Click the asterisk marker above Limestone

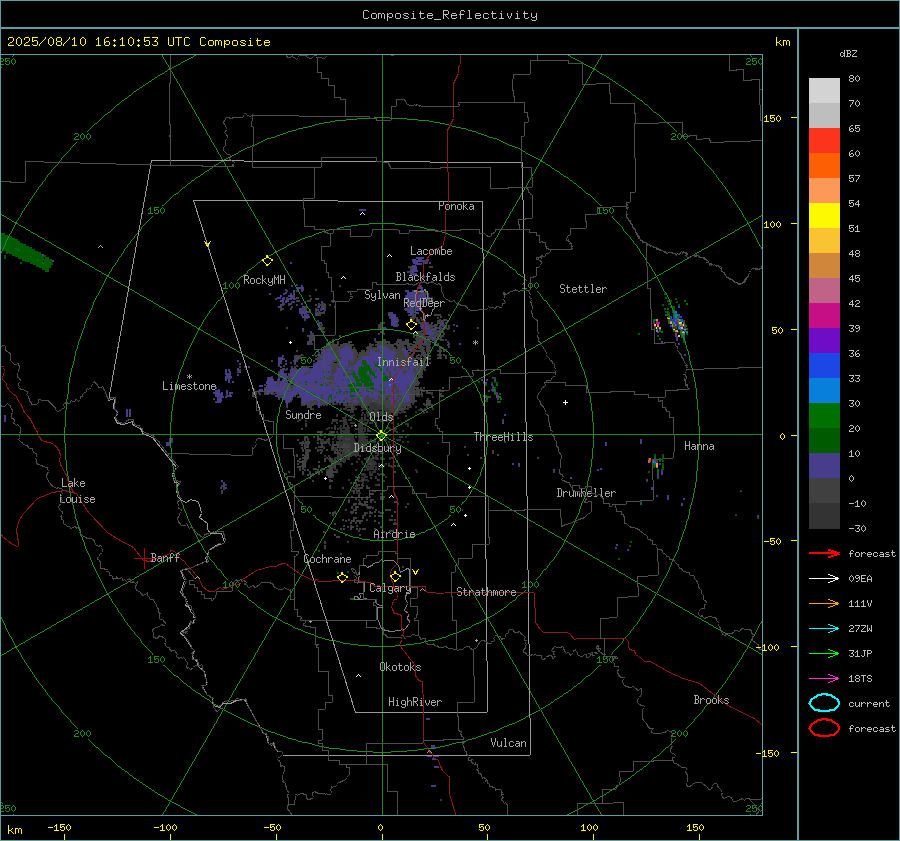point(189,377)
